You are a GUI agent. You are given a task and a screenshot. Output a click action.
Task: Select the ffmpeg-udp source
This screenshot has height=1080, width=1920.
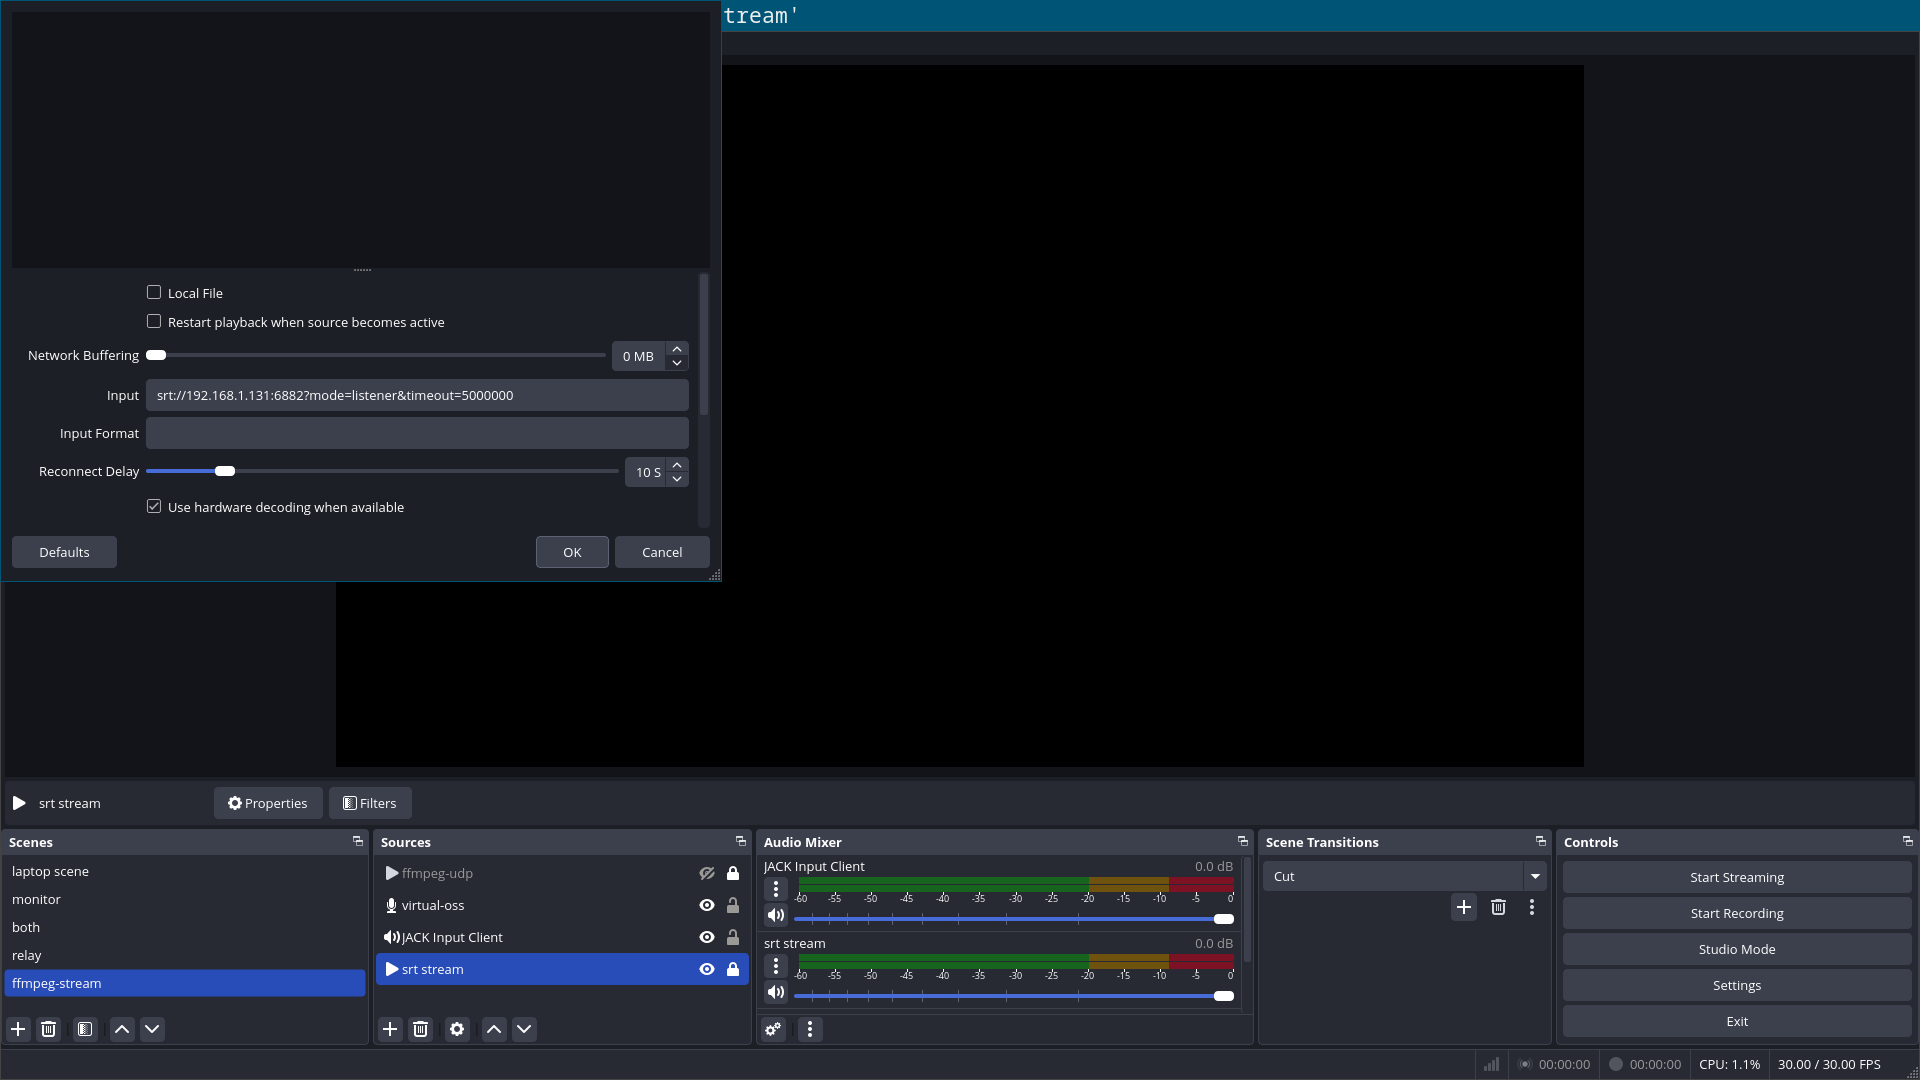coord(437,874)
